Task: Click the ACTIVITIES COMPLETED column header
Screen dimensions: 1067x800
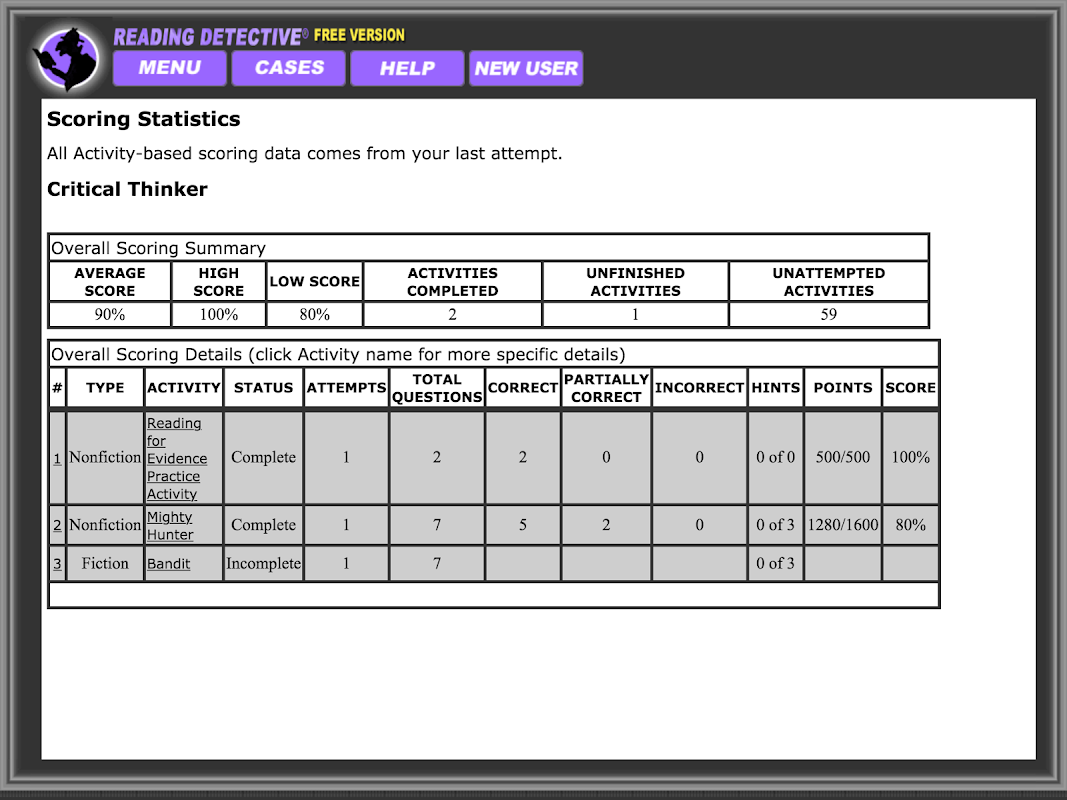Action: pyautogui.click(x=453, y=282)
